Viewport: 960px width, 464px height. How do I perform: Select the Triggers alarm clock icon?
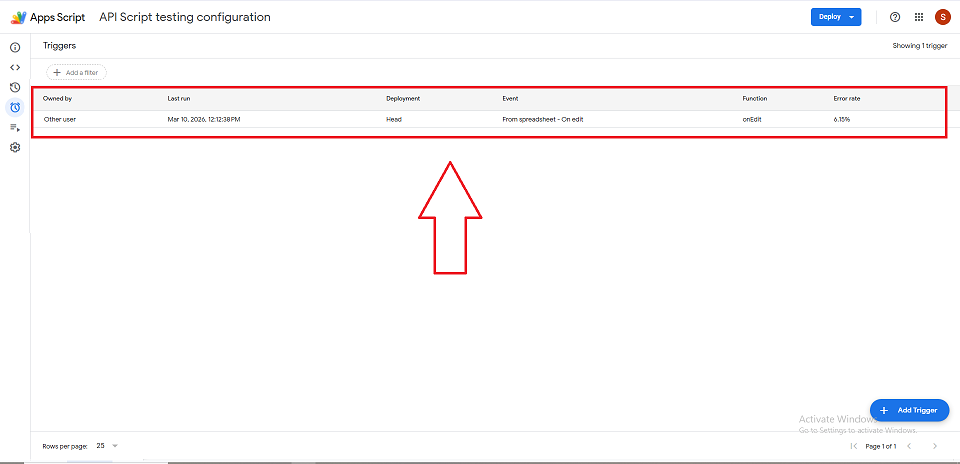(x=15, y=107)
